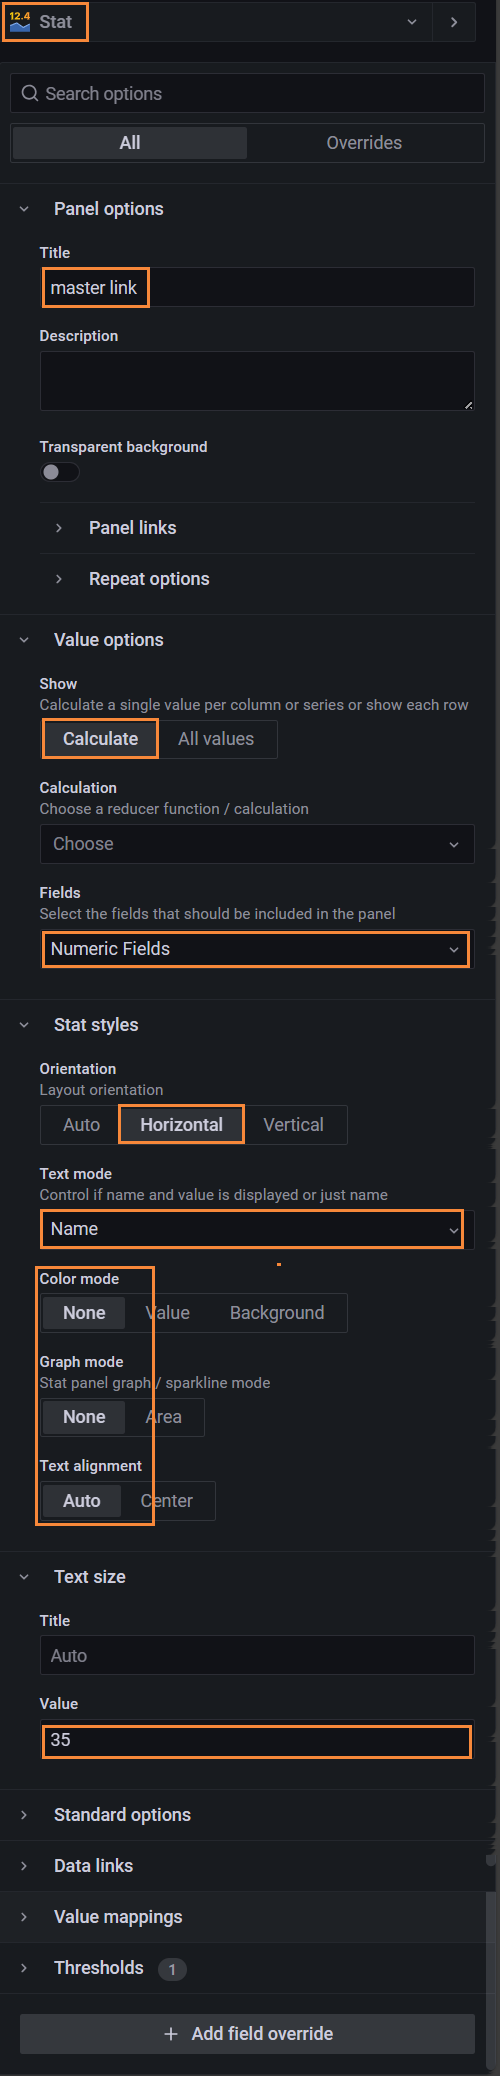
Task: Switch to the Overrides tab
Action: (x=364, y=143)
